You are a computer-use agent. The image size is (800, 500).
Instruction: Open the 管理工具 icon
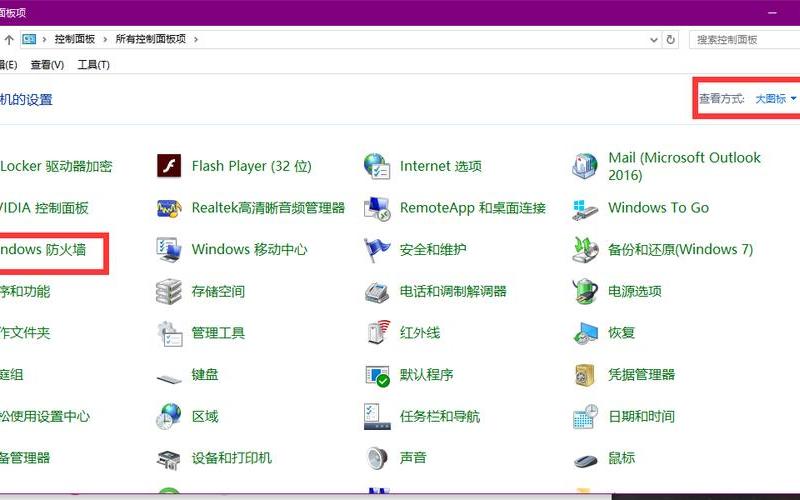pos(169,333)
